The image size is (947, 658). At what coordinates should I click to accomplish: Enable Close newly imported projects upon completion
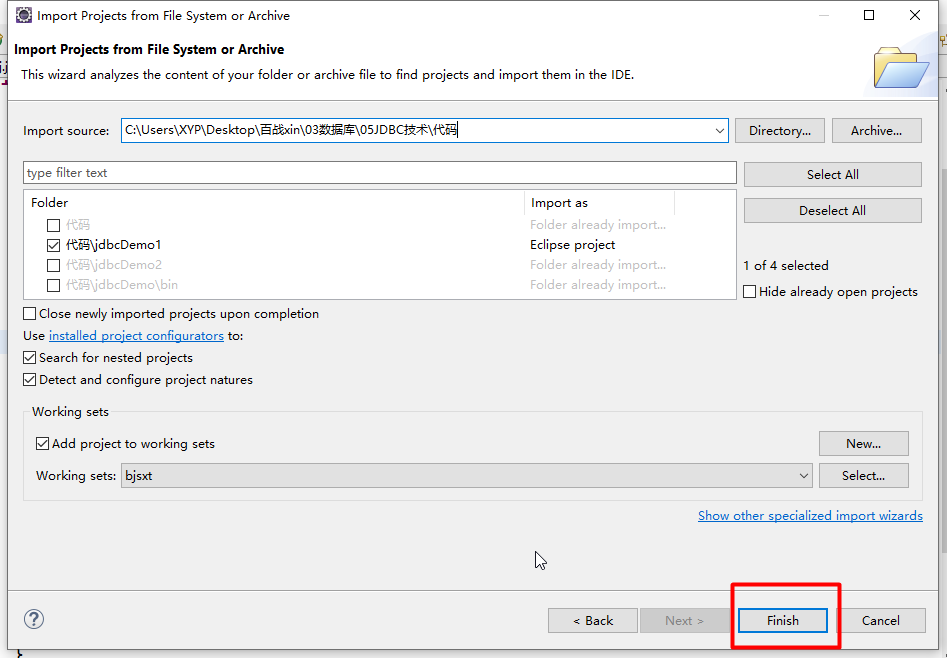click(29, 314)
